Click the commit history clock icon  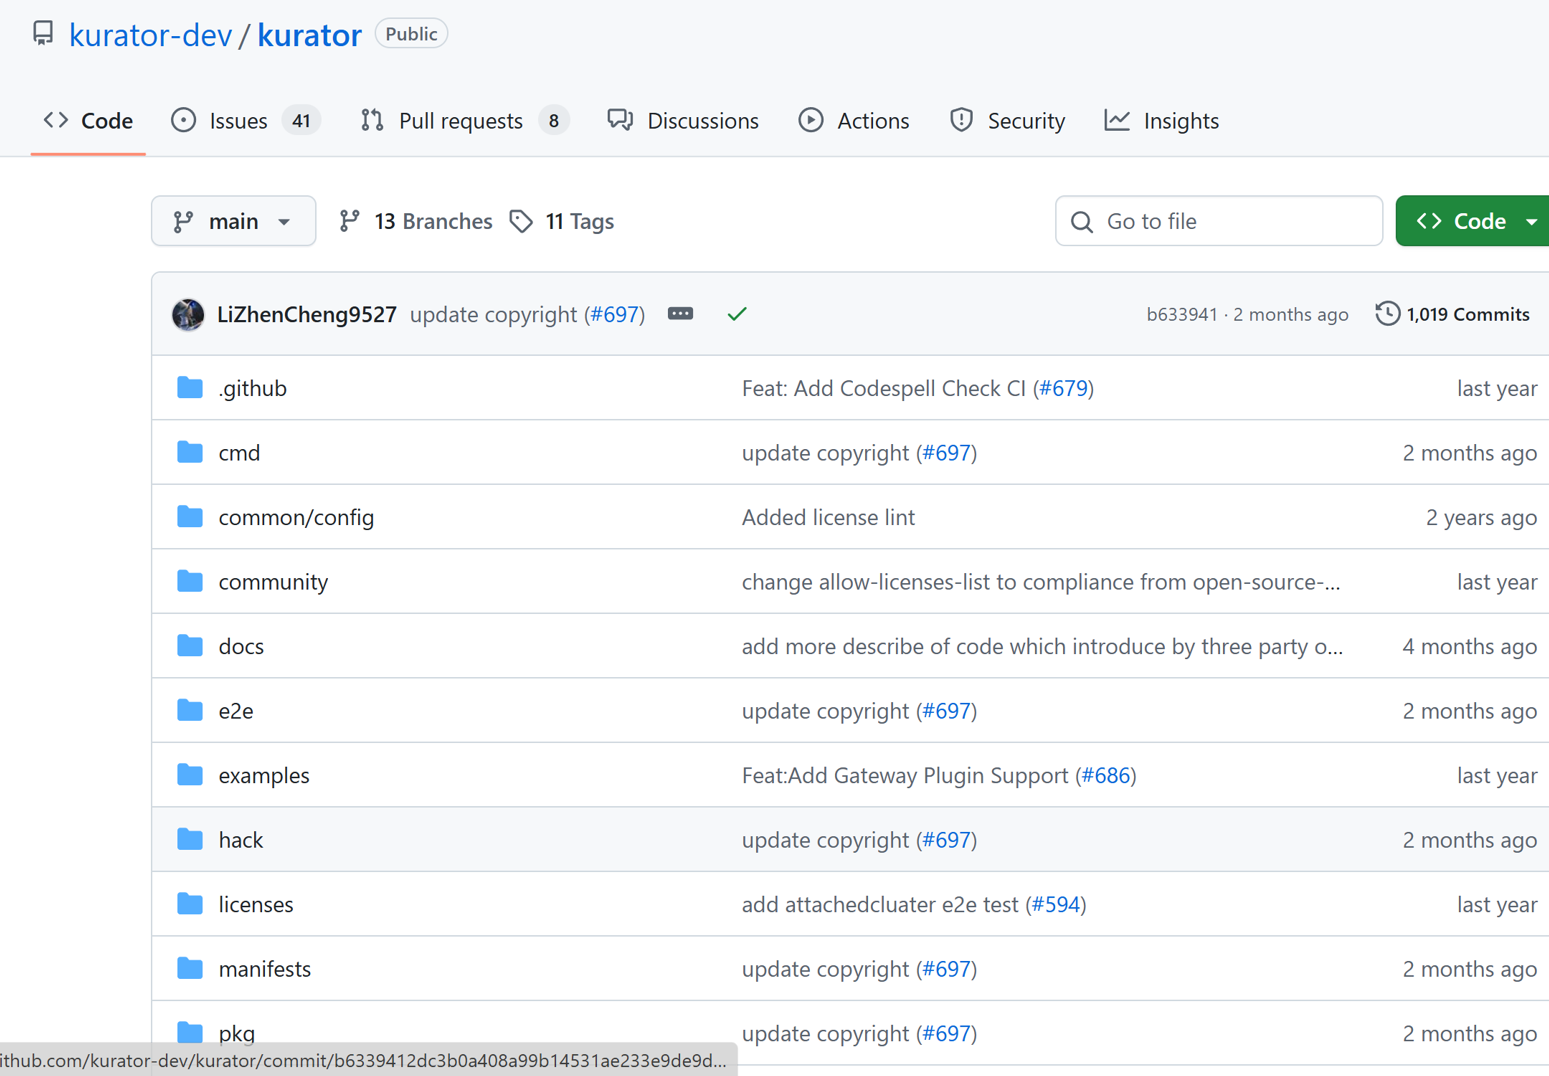click(1387, 314)
